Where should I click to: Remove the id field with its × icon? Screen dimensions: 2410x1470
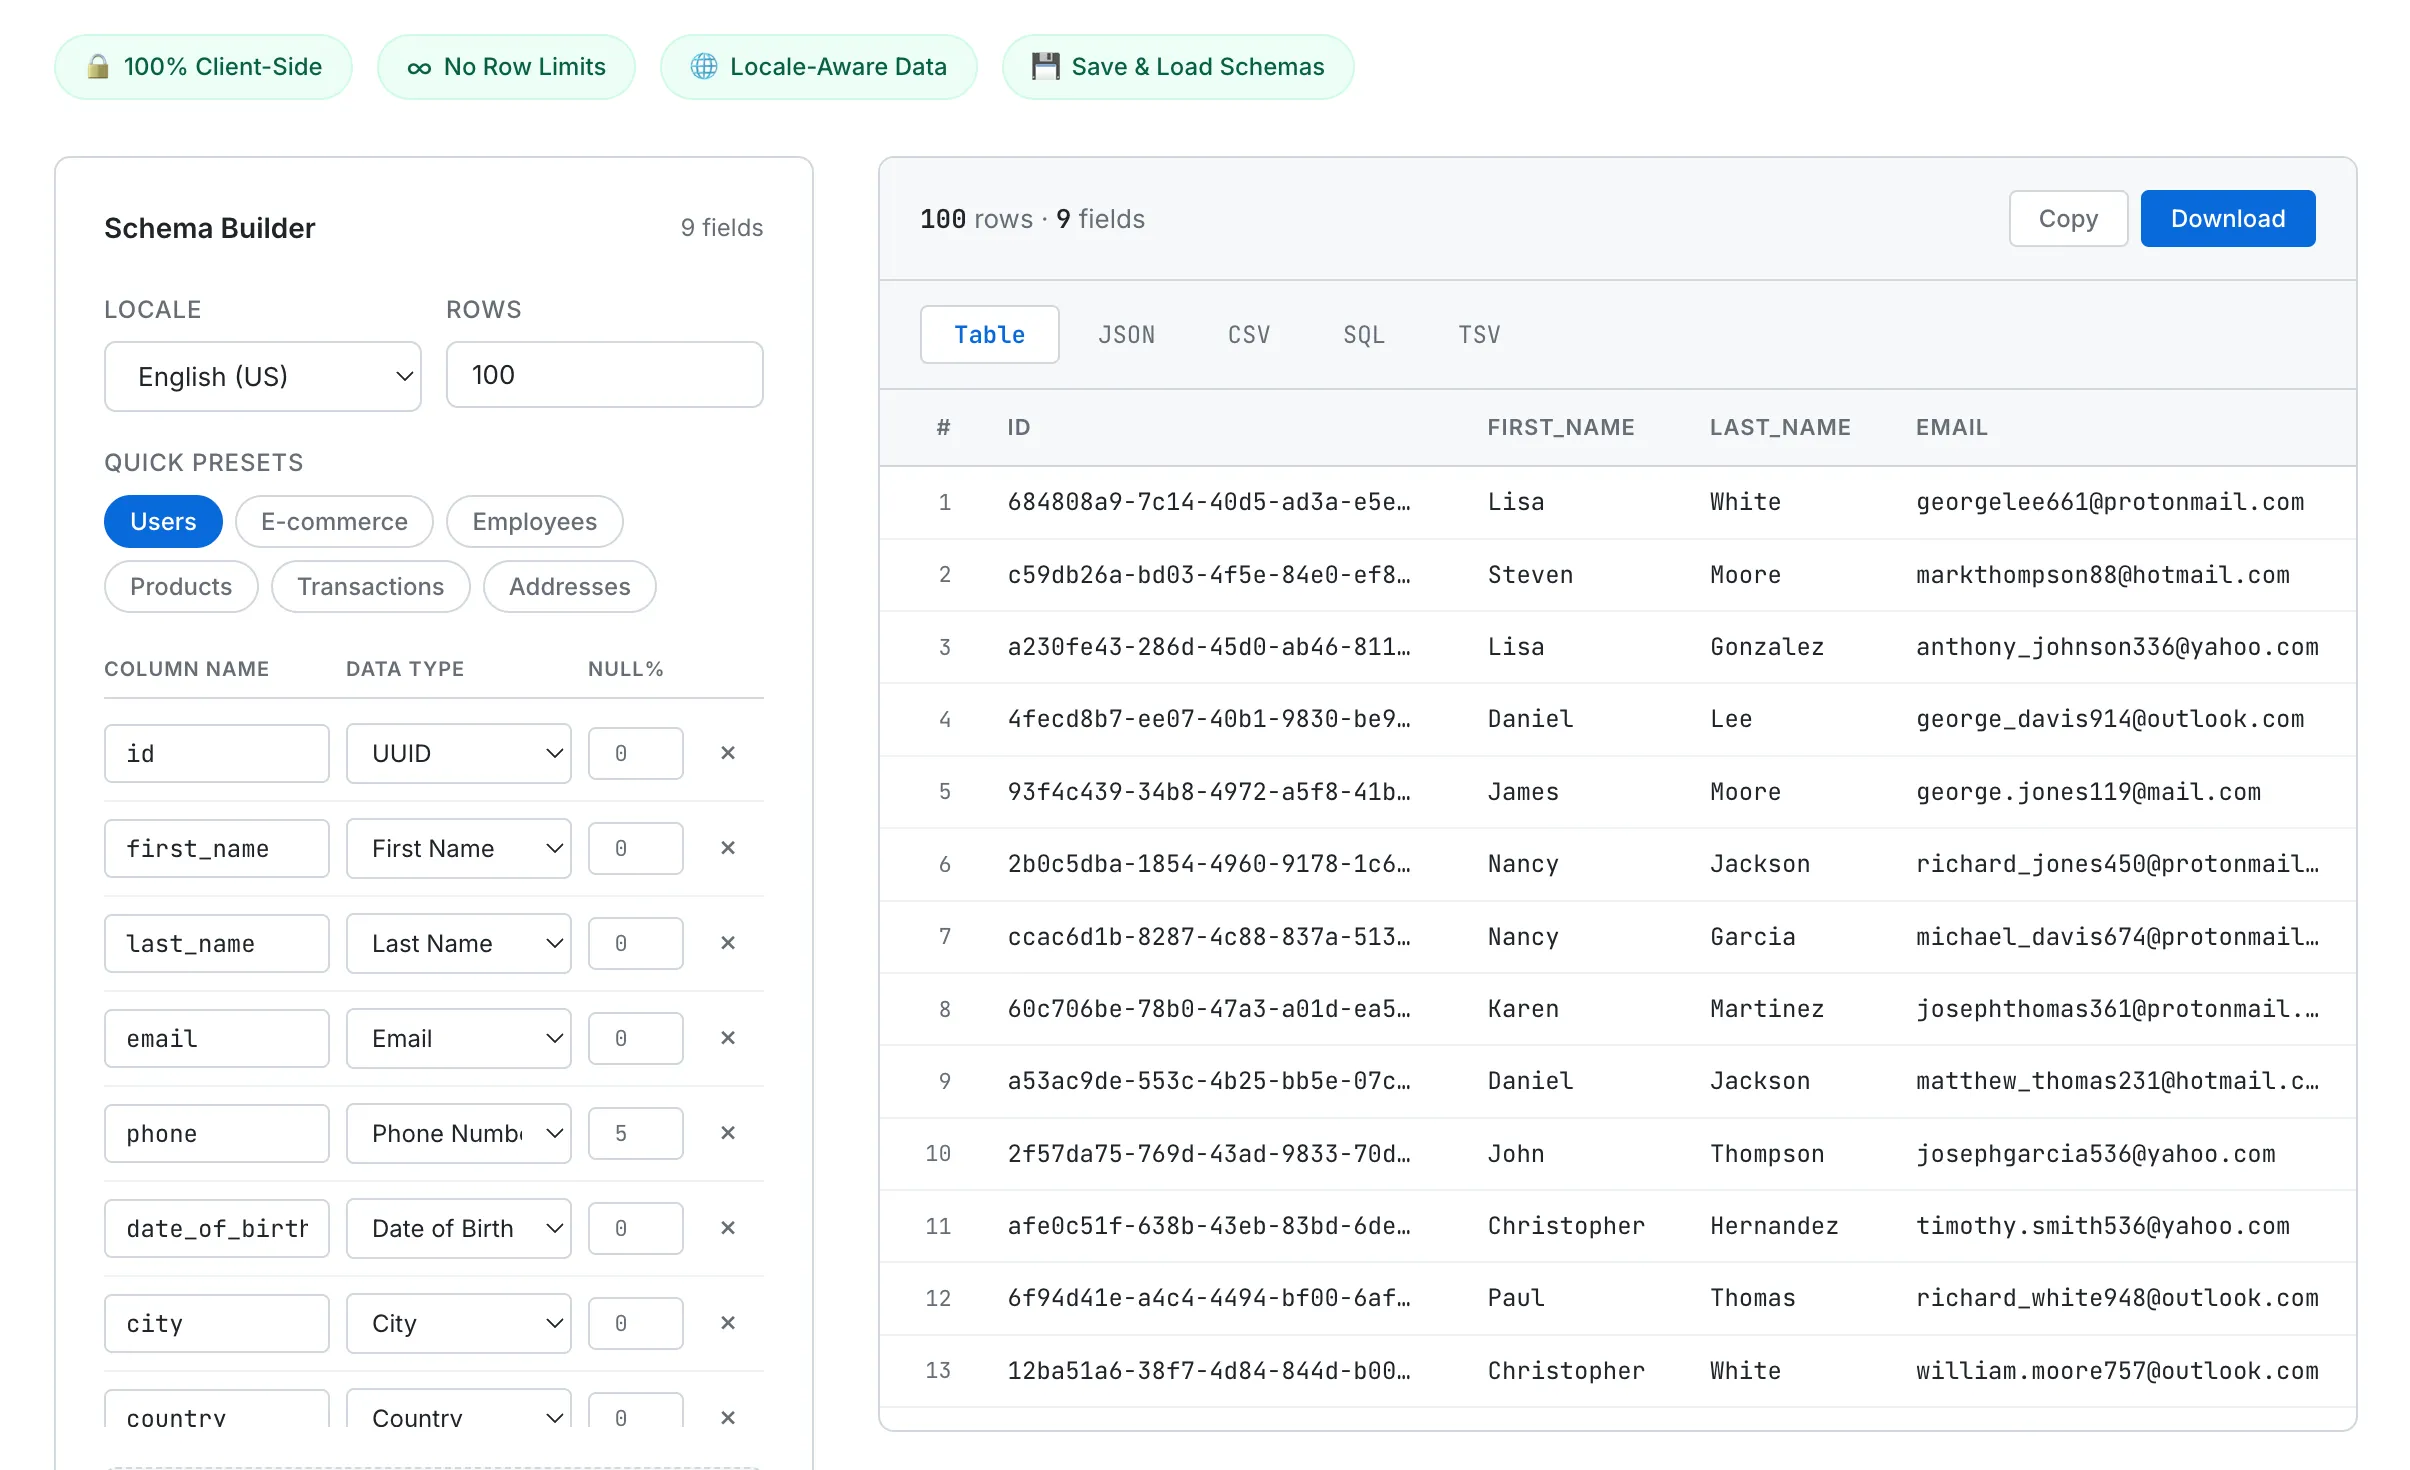click(728, 752)
